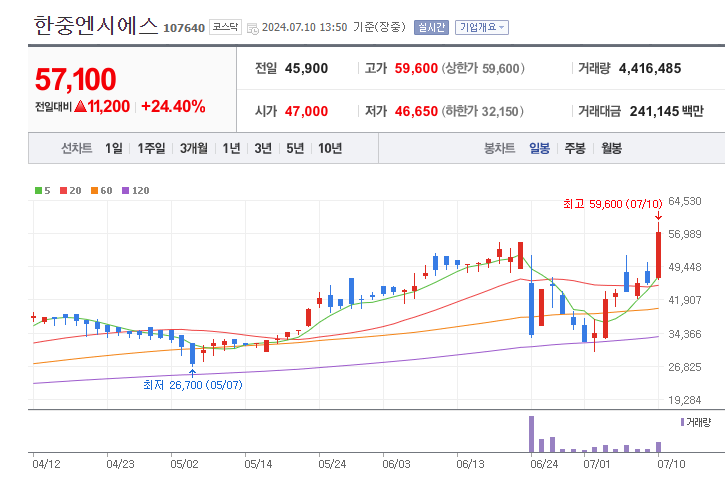Screen dimensions: 725x485
Task: Click the 최저 26,700 (05/07) low marker
Action: tap(192, 385)
